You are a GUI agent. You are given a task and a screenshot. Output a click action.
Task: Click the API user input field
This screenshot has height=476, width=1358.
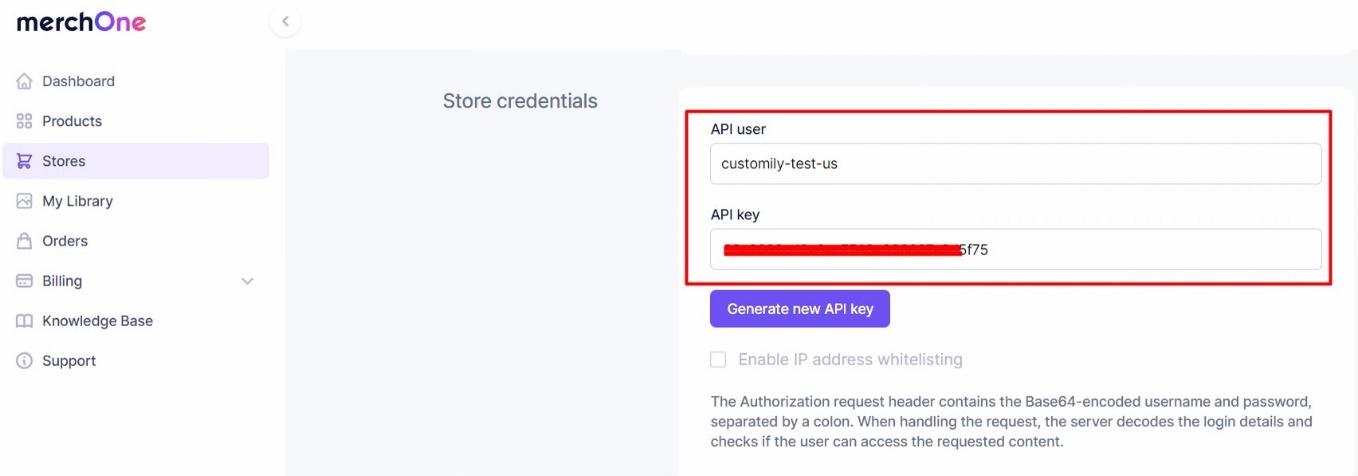(1016, 164)
